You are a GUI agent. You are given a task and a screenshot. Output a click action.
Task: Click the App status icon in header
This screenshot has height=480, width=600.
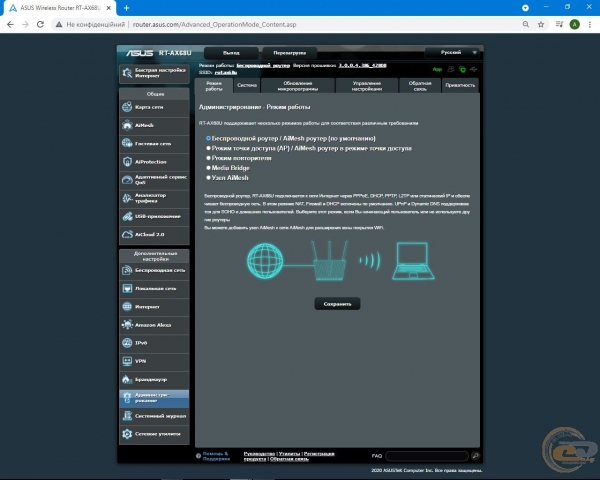click(437, 70)
